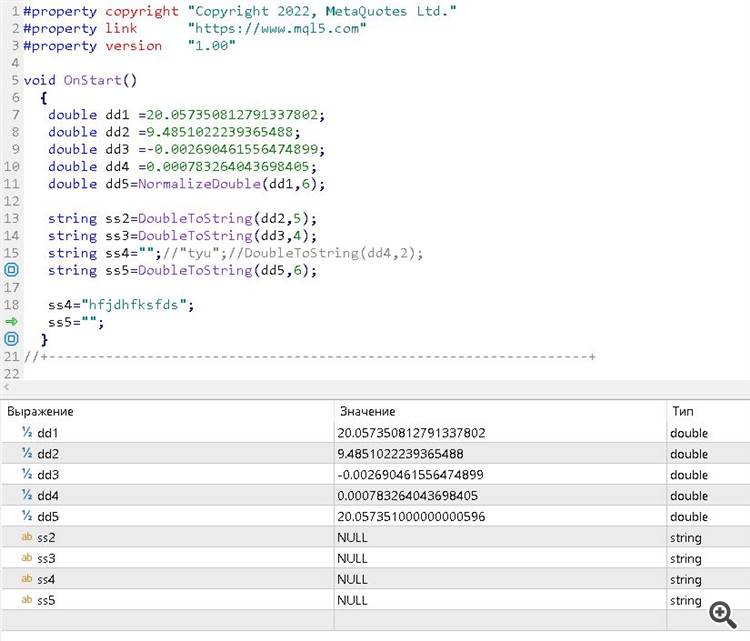Click the double-type icon beside dd4
This screenshot has height=641, width=750.
point(27,495)
